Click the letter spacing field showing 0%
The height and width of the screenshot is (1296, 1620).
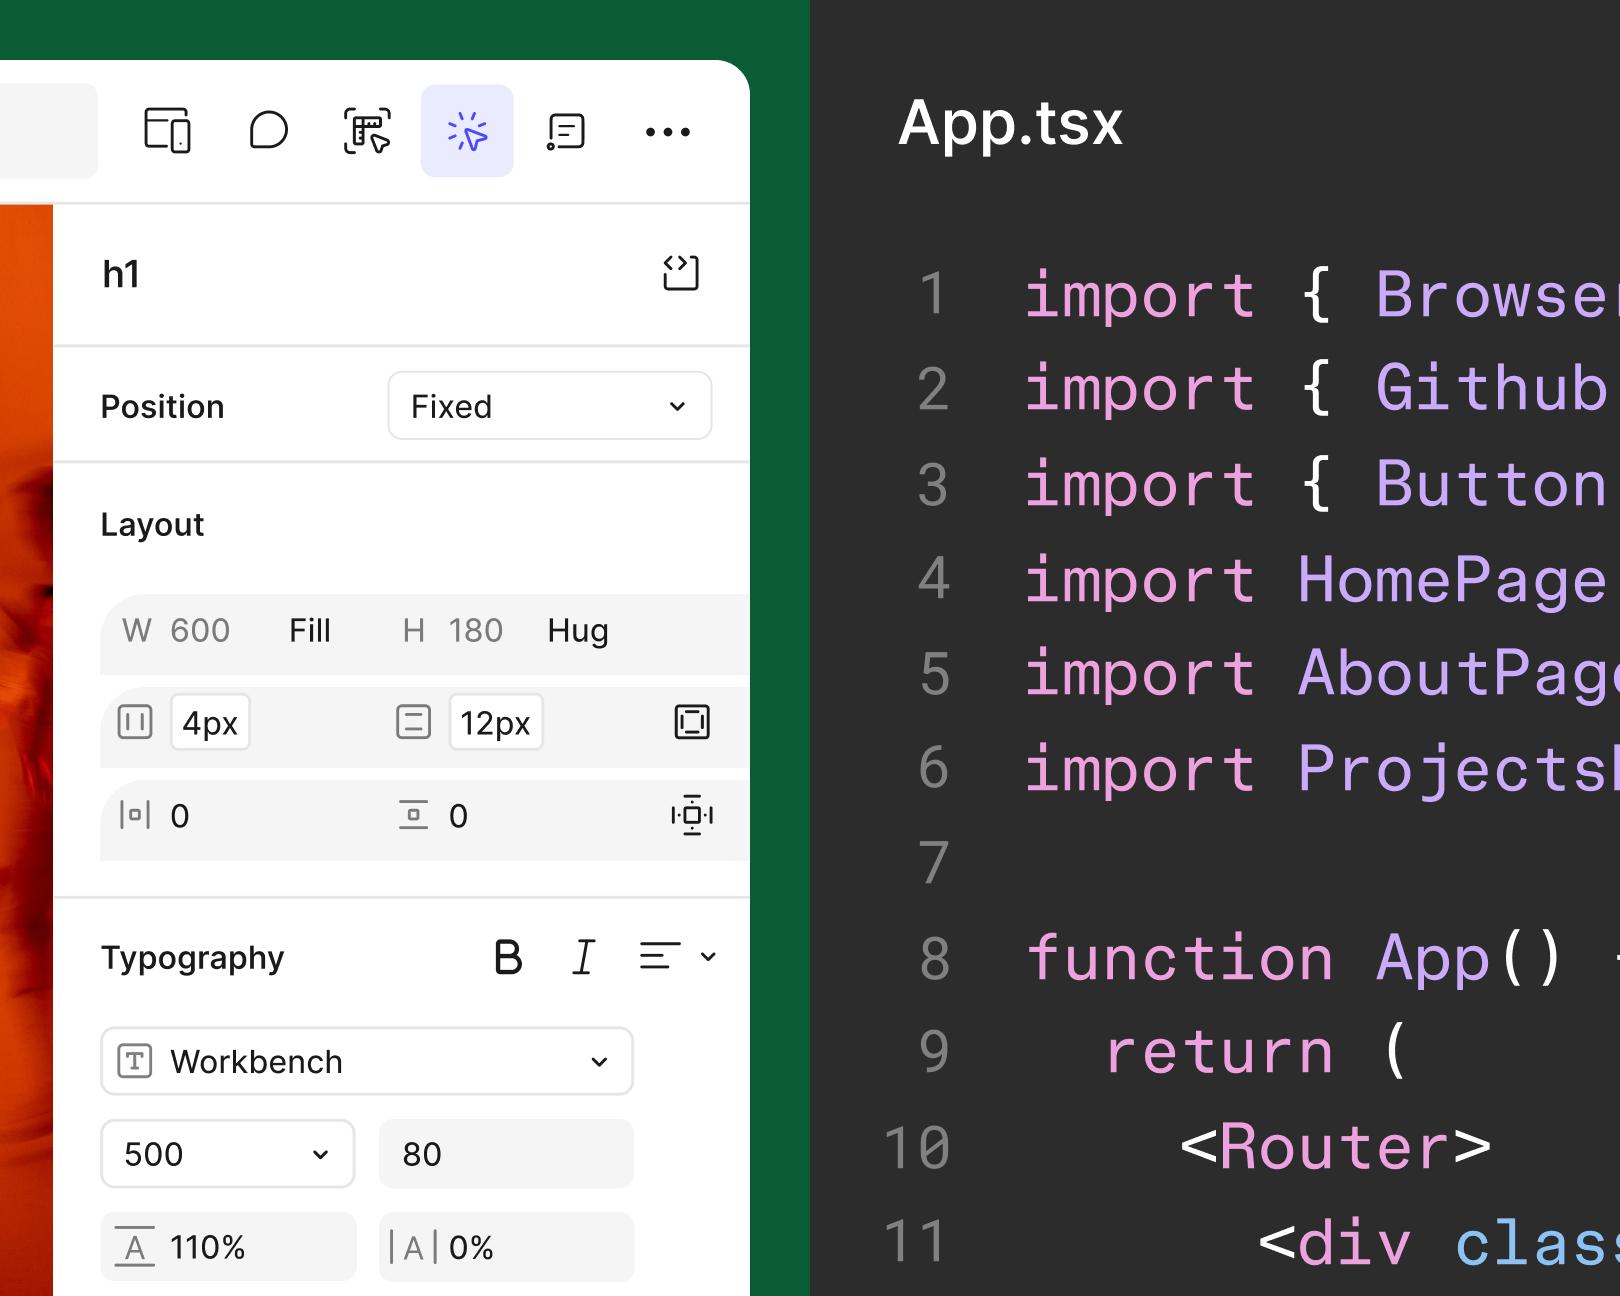(x=506, y=1247)
